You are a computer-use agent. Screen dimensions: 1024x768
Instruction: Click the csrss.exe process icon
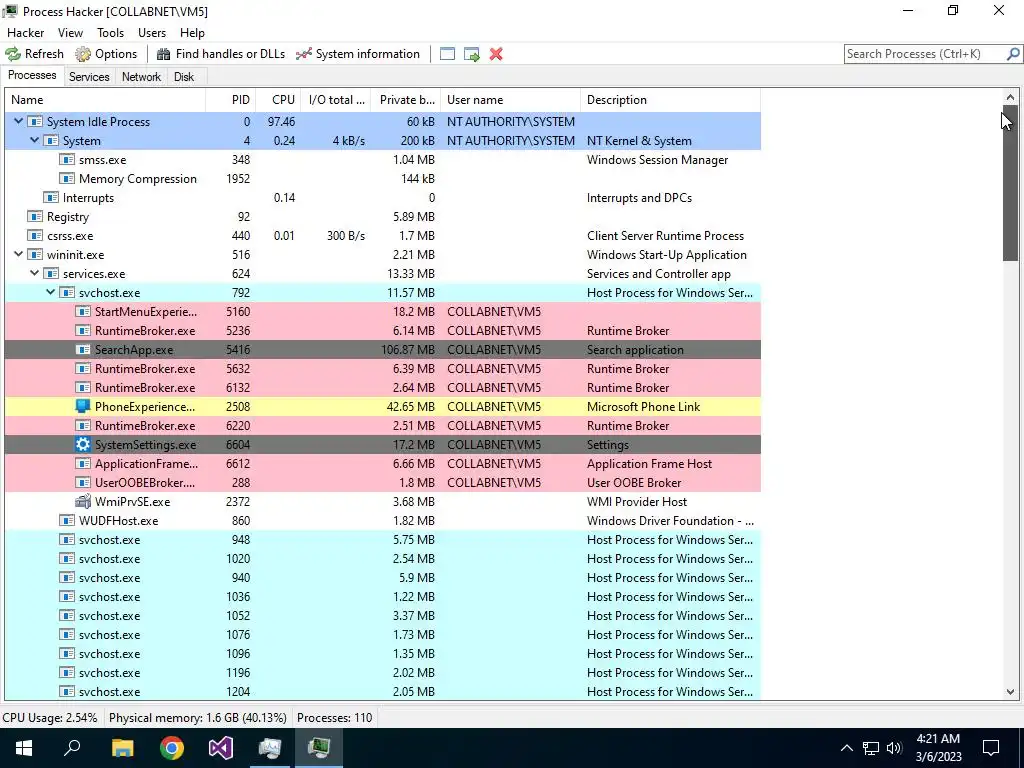pos(35,236)
